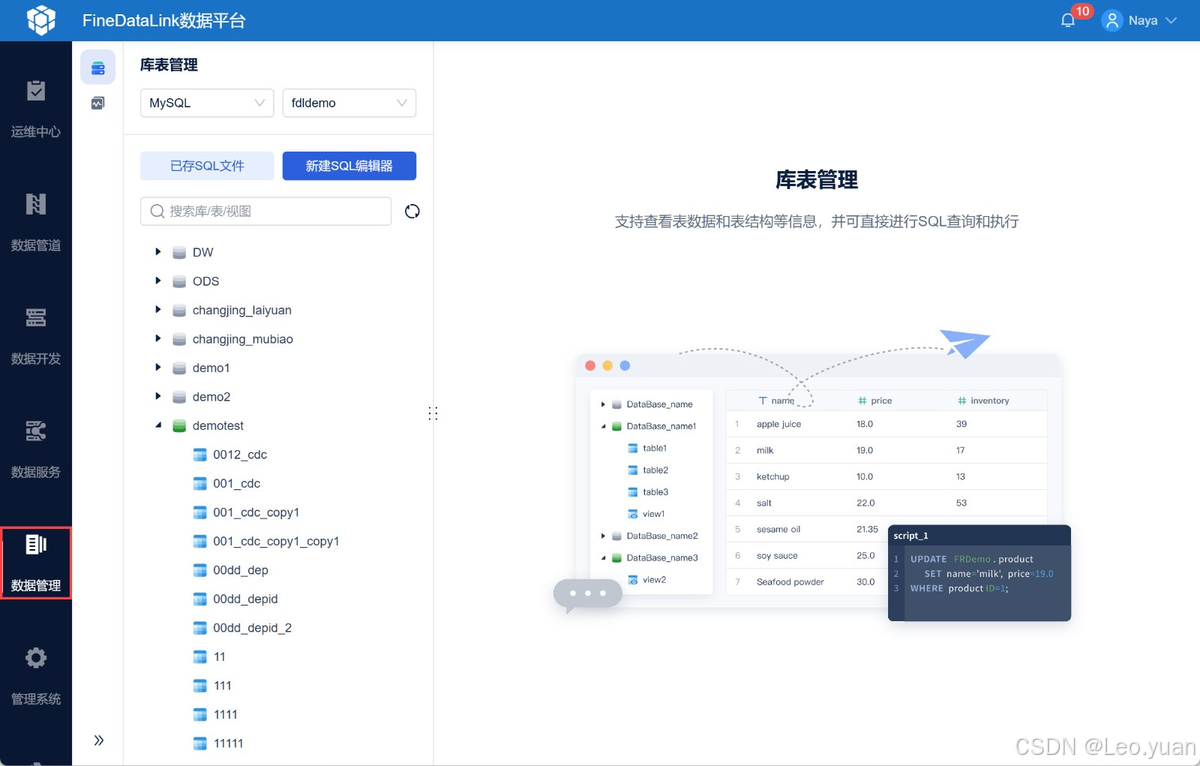Open 数据开发 in the sidebar
Viewport: 1200px width, 766px height.
pyautogui.click(x=36, y=335)
